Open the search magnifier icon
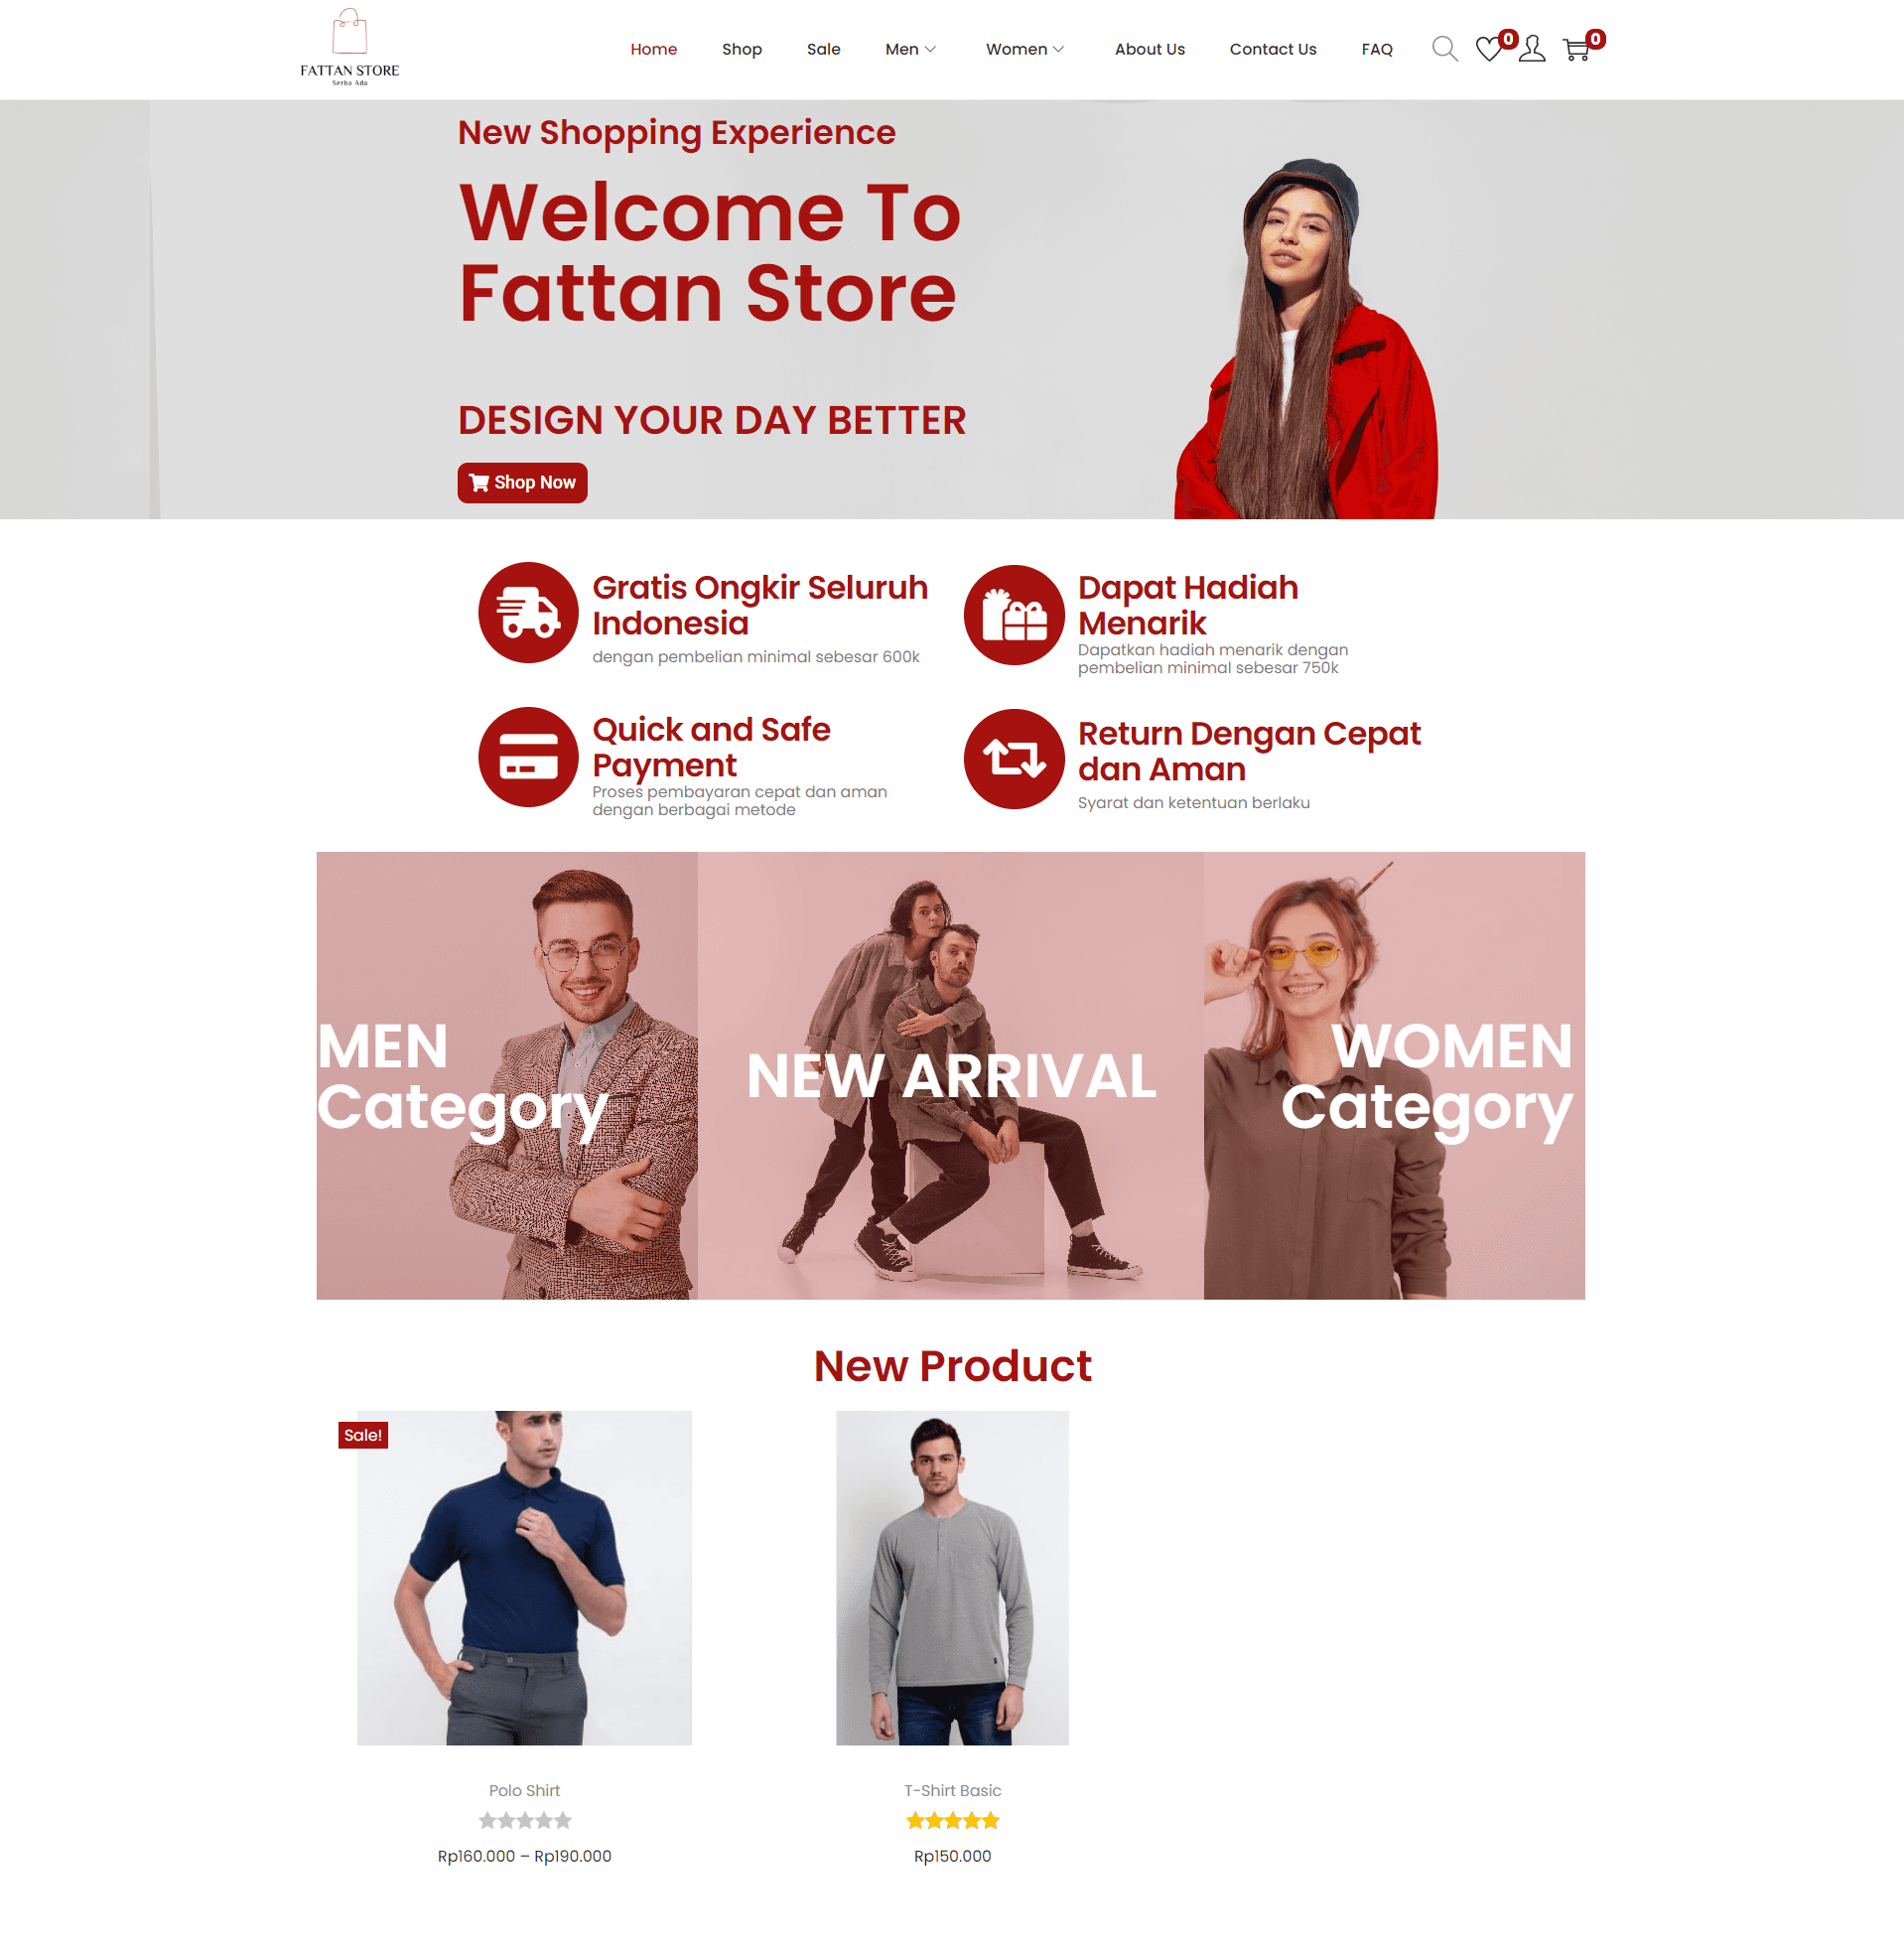 point(1444,49)
